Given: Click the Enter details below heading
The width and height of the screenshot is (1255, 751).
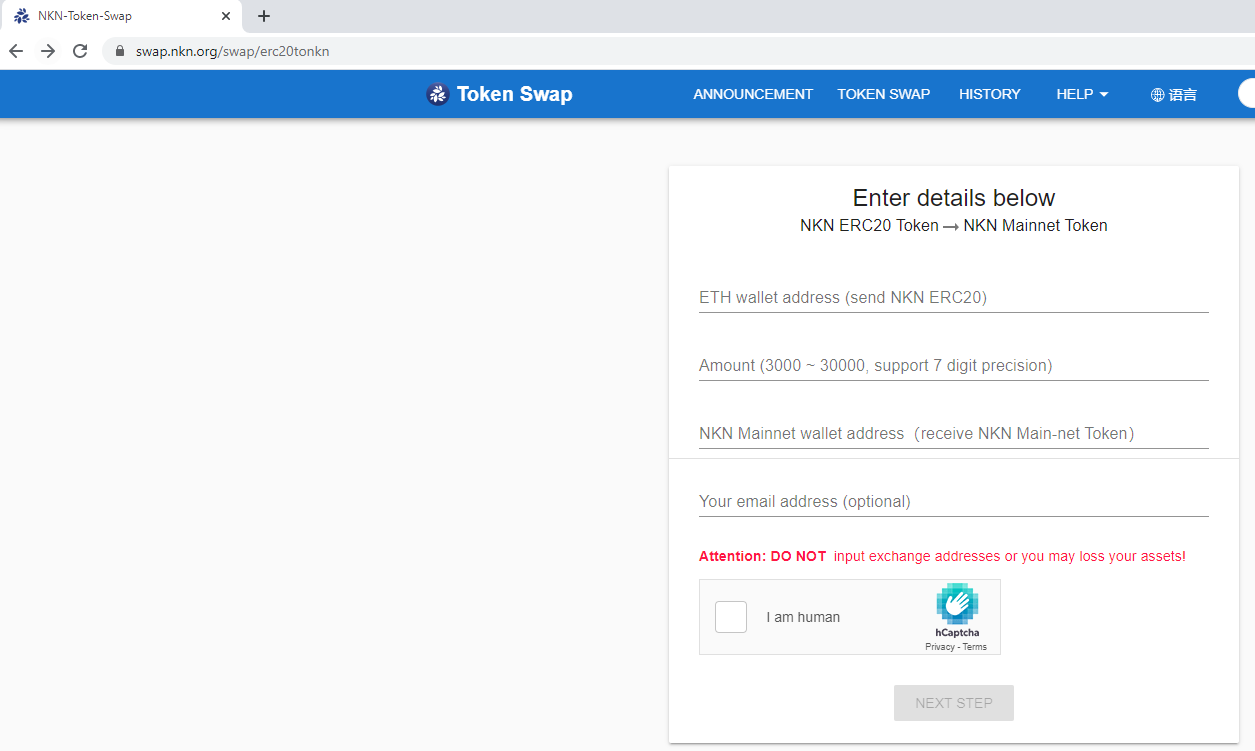Looking at the screenshot, I should (954, 198).
